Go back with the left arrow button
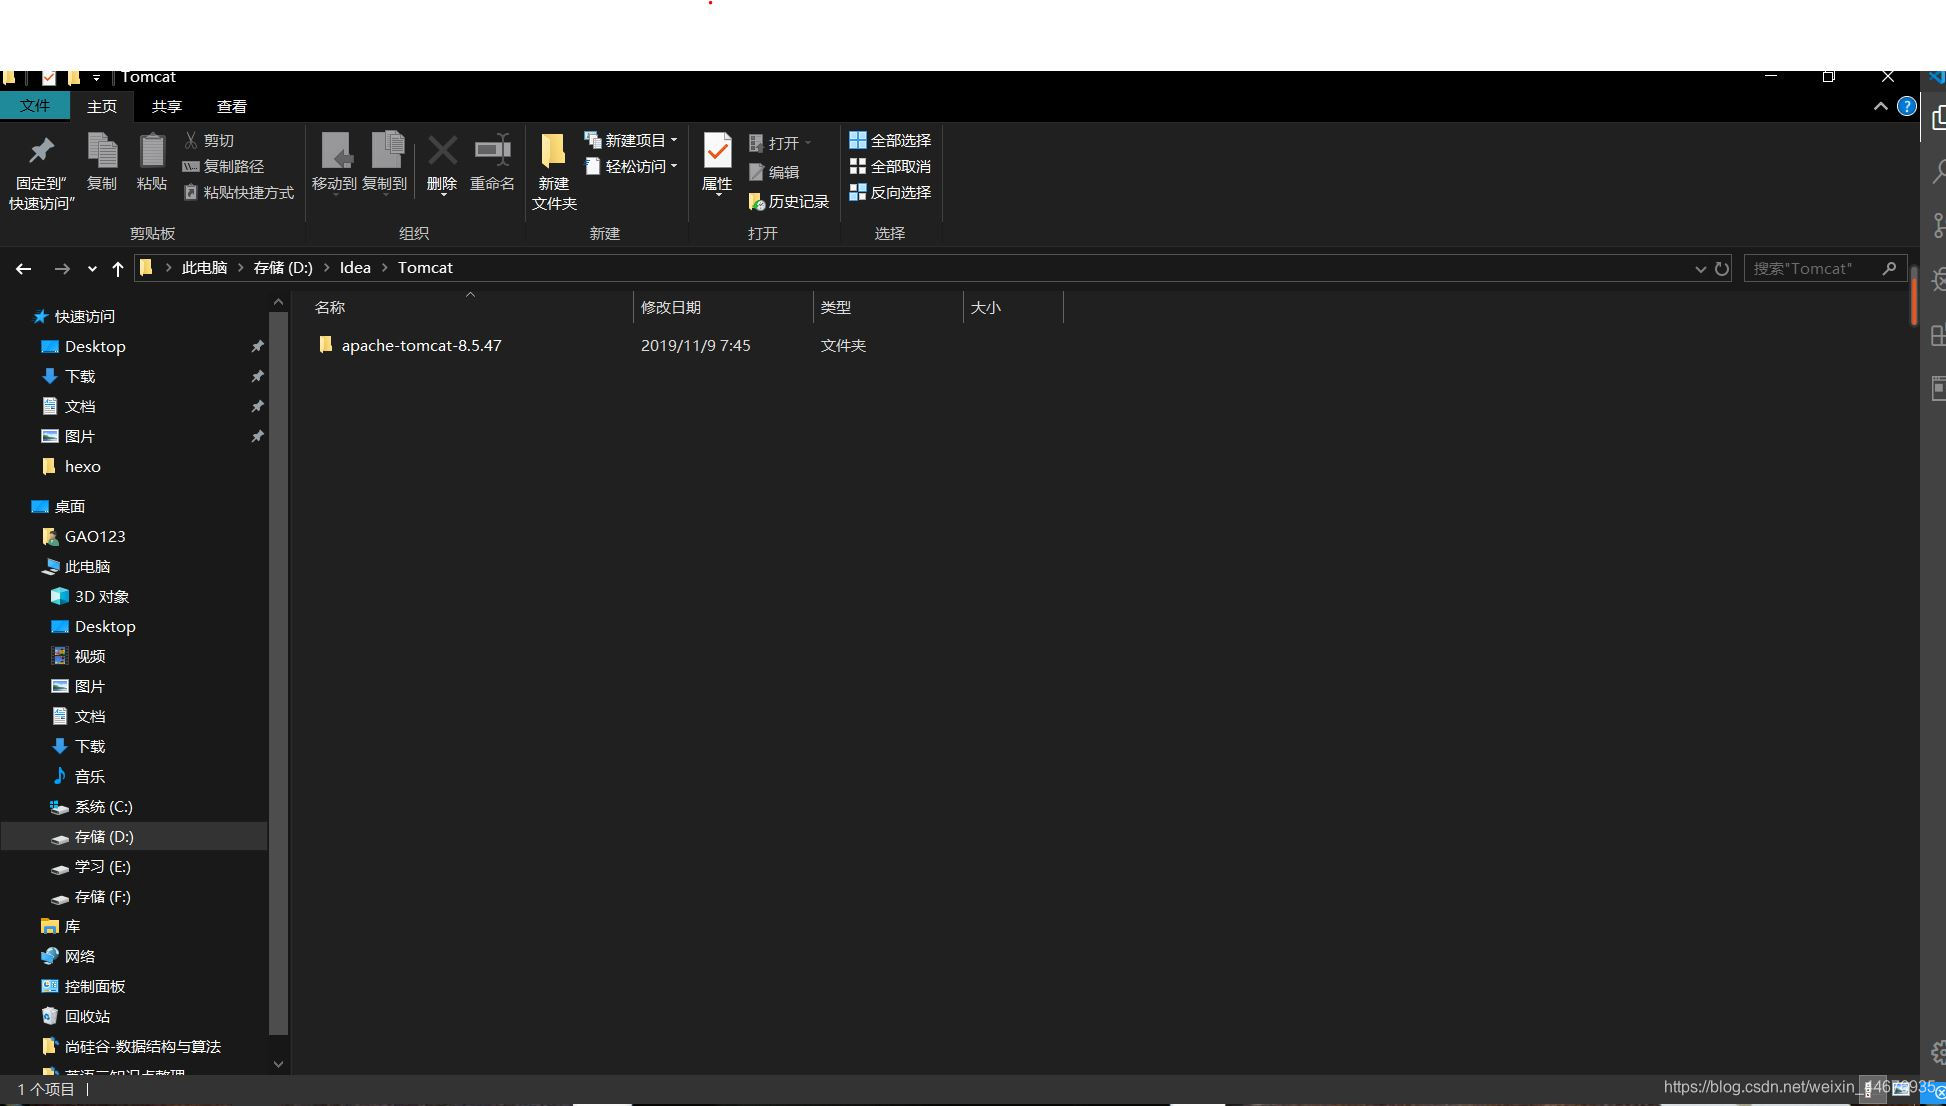Screen dimensions: 1946x1106 23,268
